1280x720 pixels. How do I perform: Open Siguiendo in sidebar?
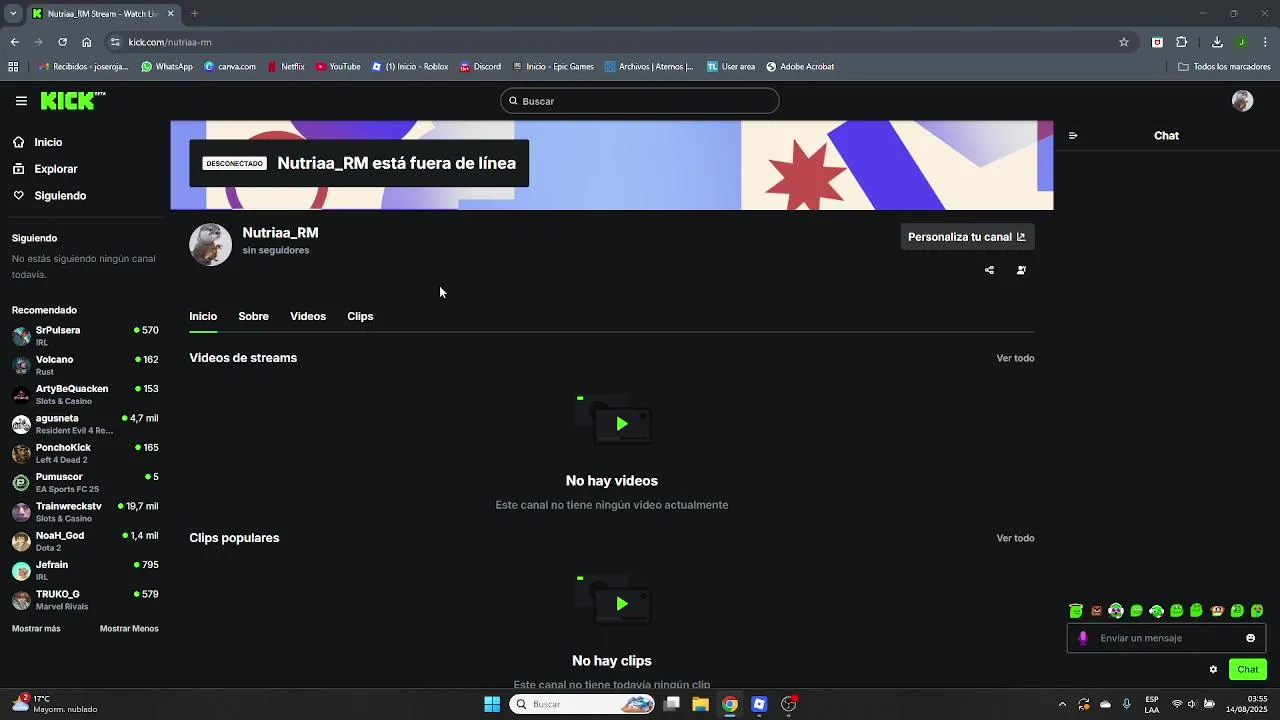pyautogui.click(x=49, y=196)
